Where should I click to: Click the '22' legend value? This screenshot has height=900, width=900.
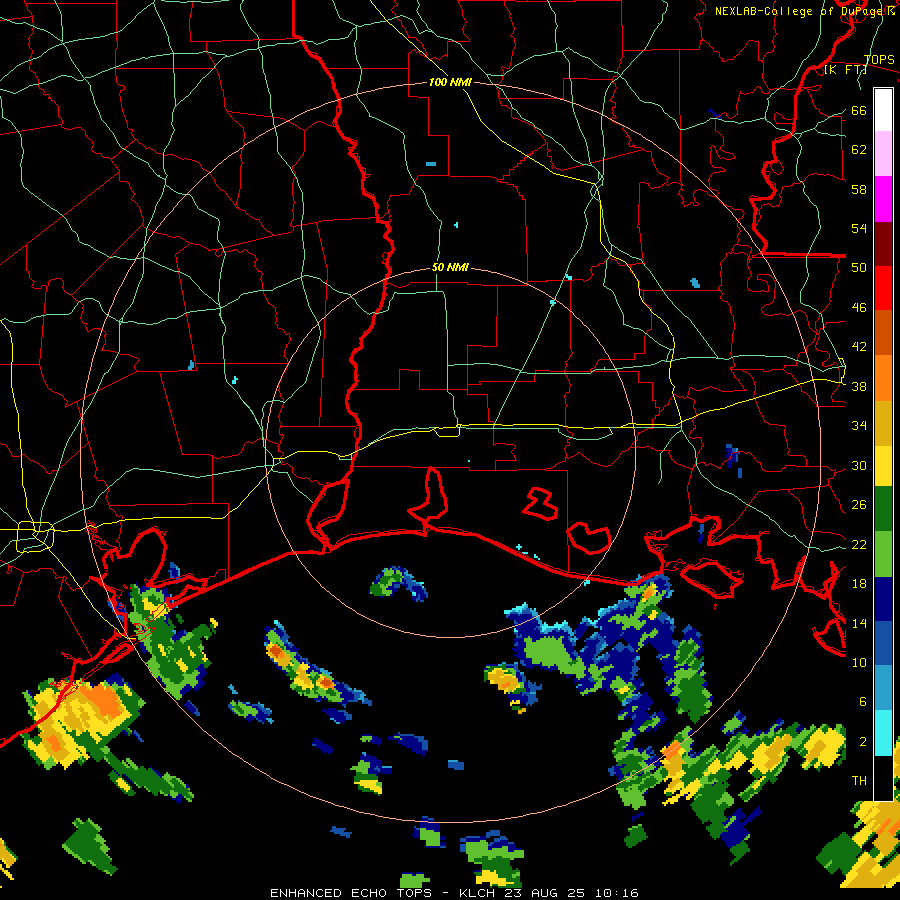click(x=859, y=544)
